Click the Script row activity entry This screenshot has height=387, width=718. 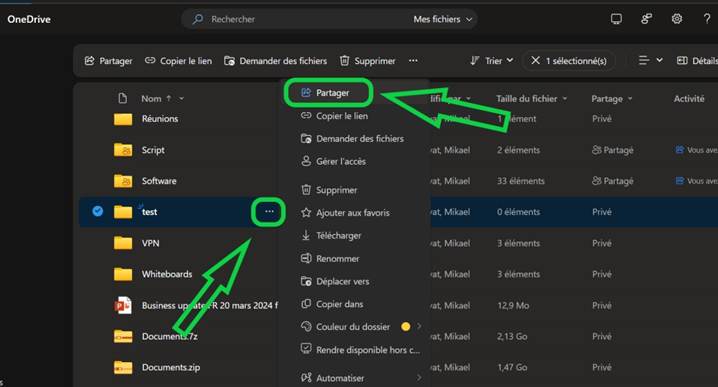pyautogui.click(x=696, y=150)
